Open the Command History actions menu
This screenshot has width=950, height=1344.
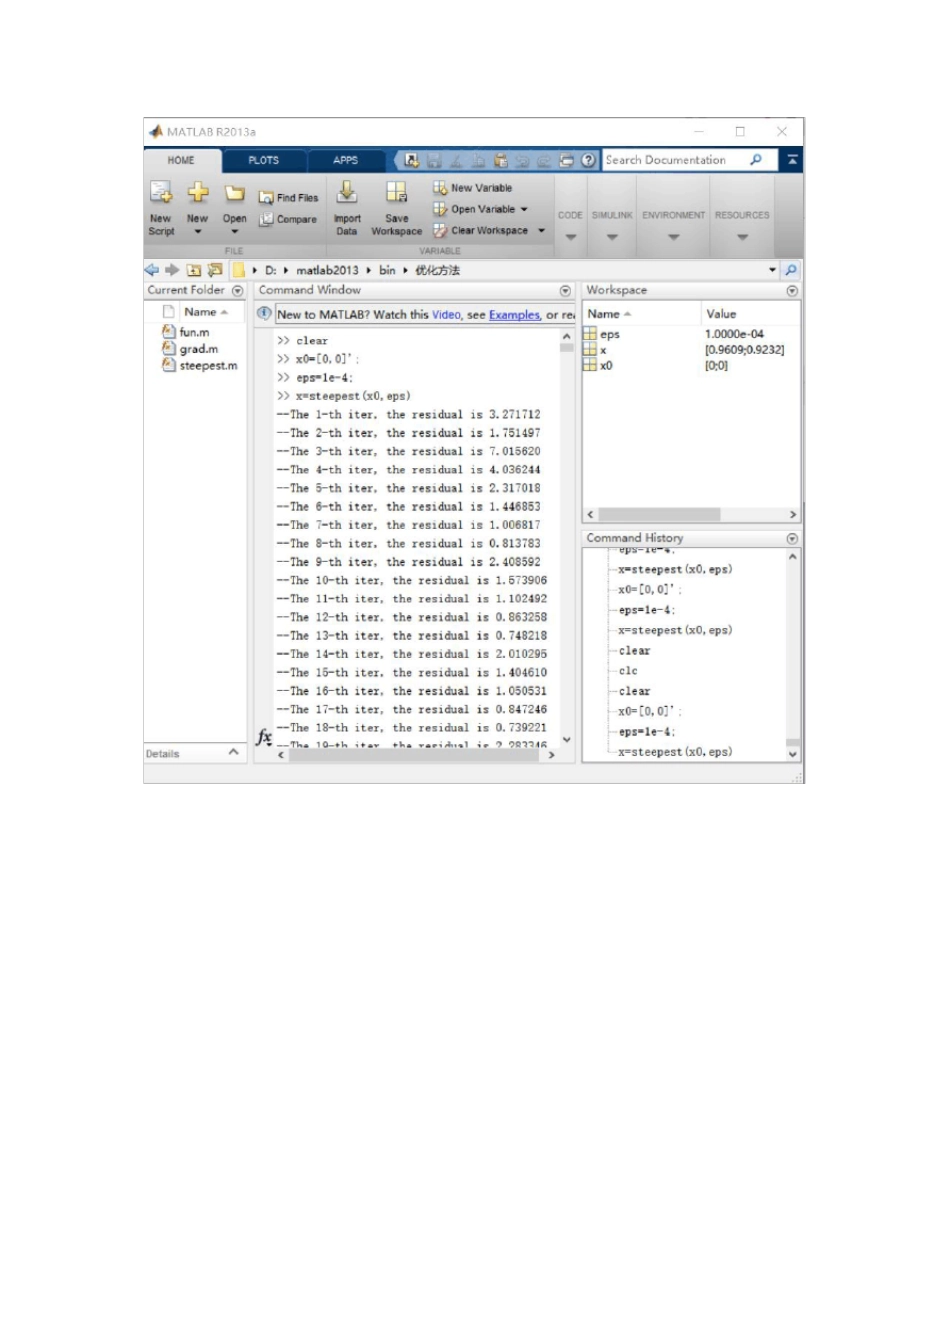click(792, 539)
